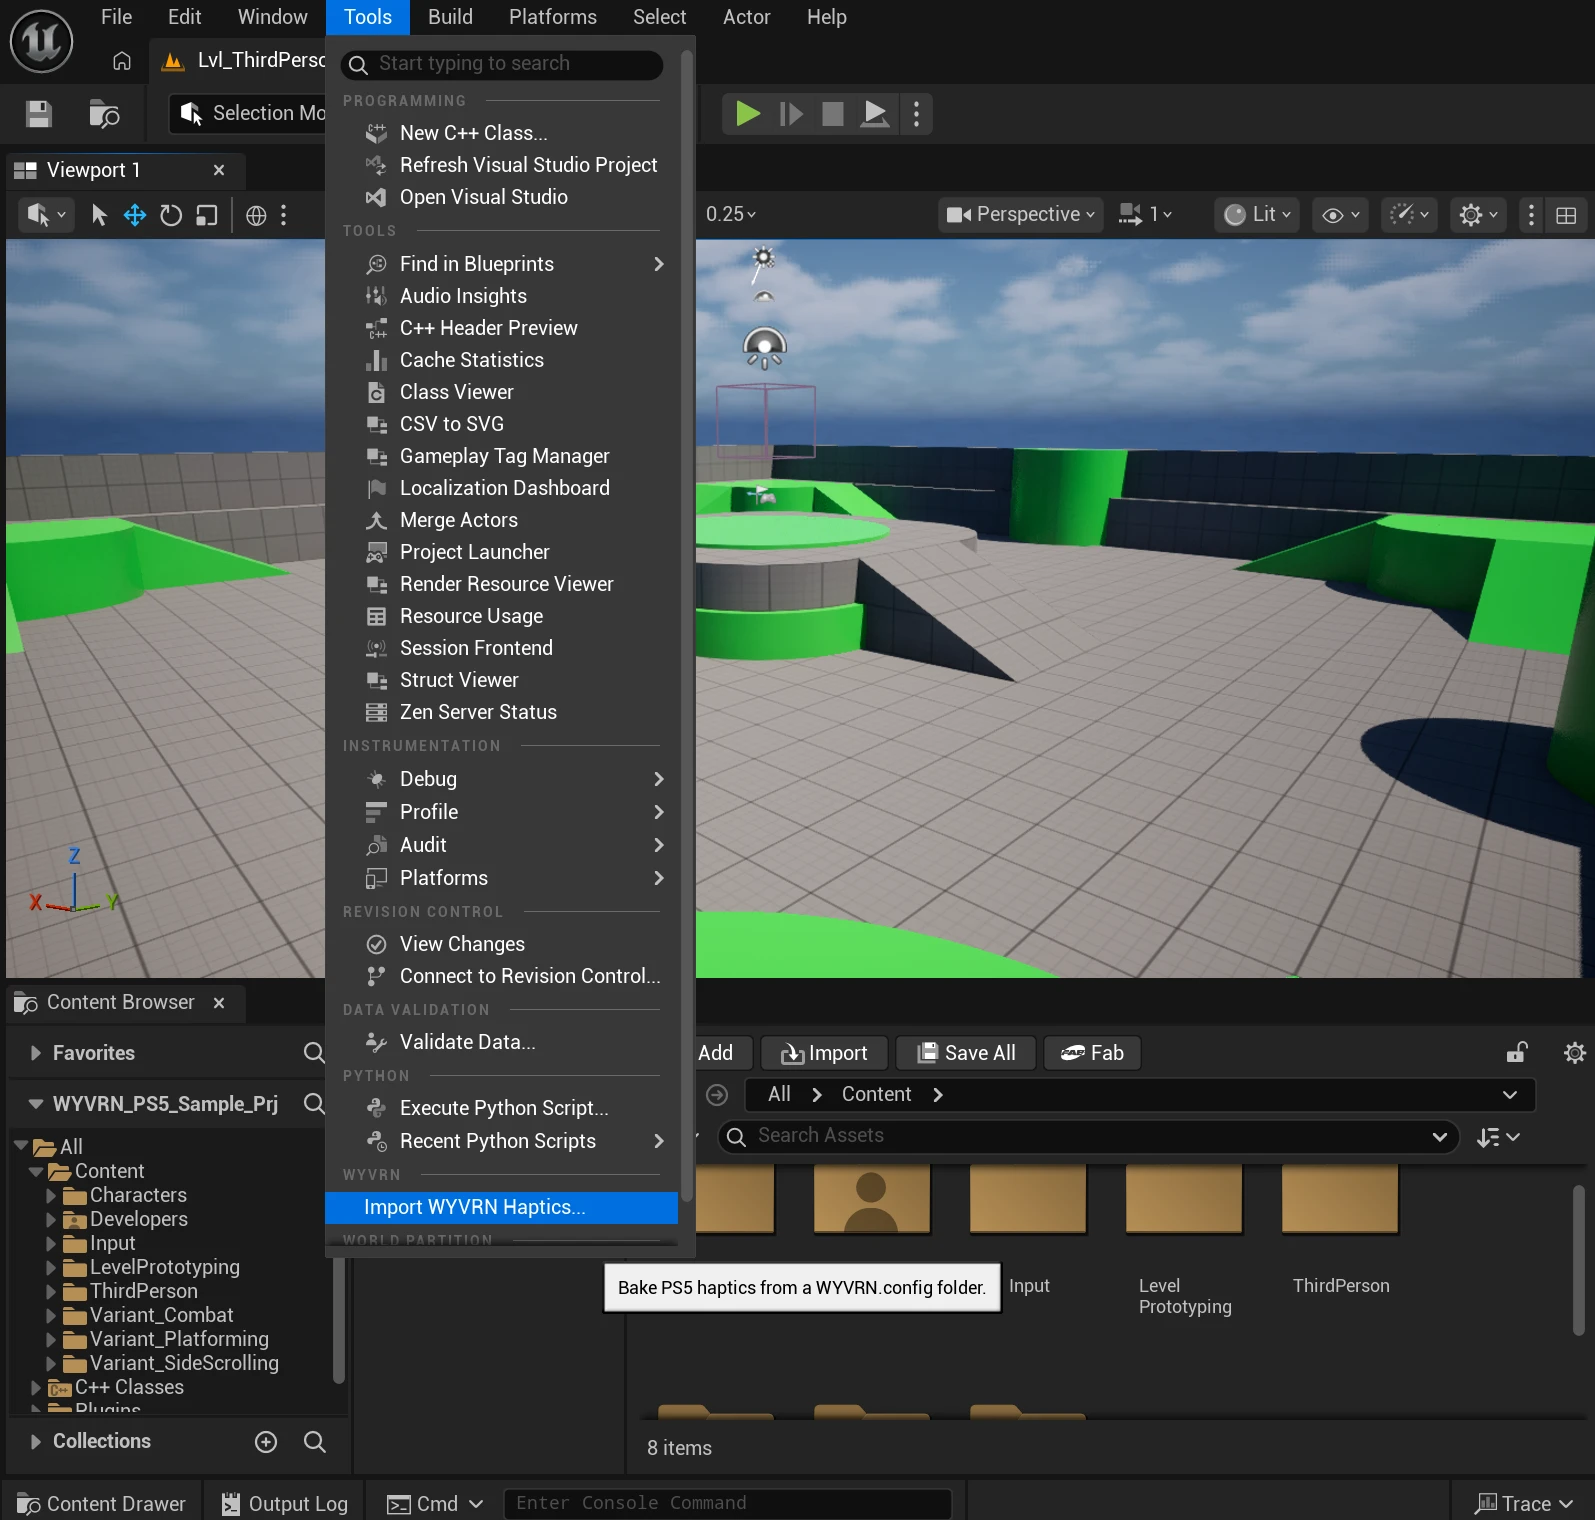This screenshot has width=1595, height=1520.
Task: Open the Lit view mode dropdown
Action: pos(1257,215)
